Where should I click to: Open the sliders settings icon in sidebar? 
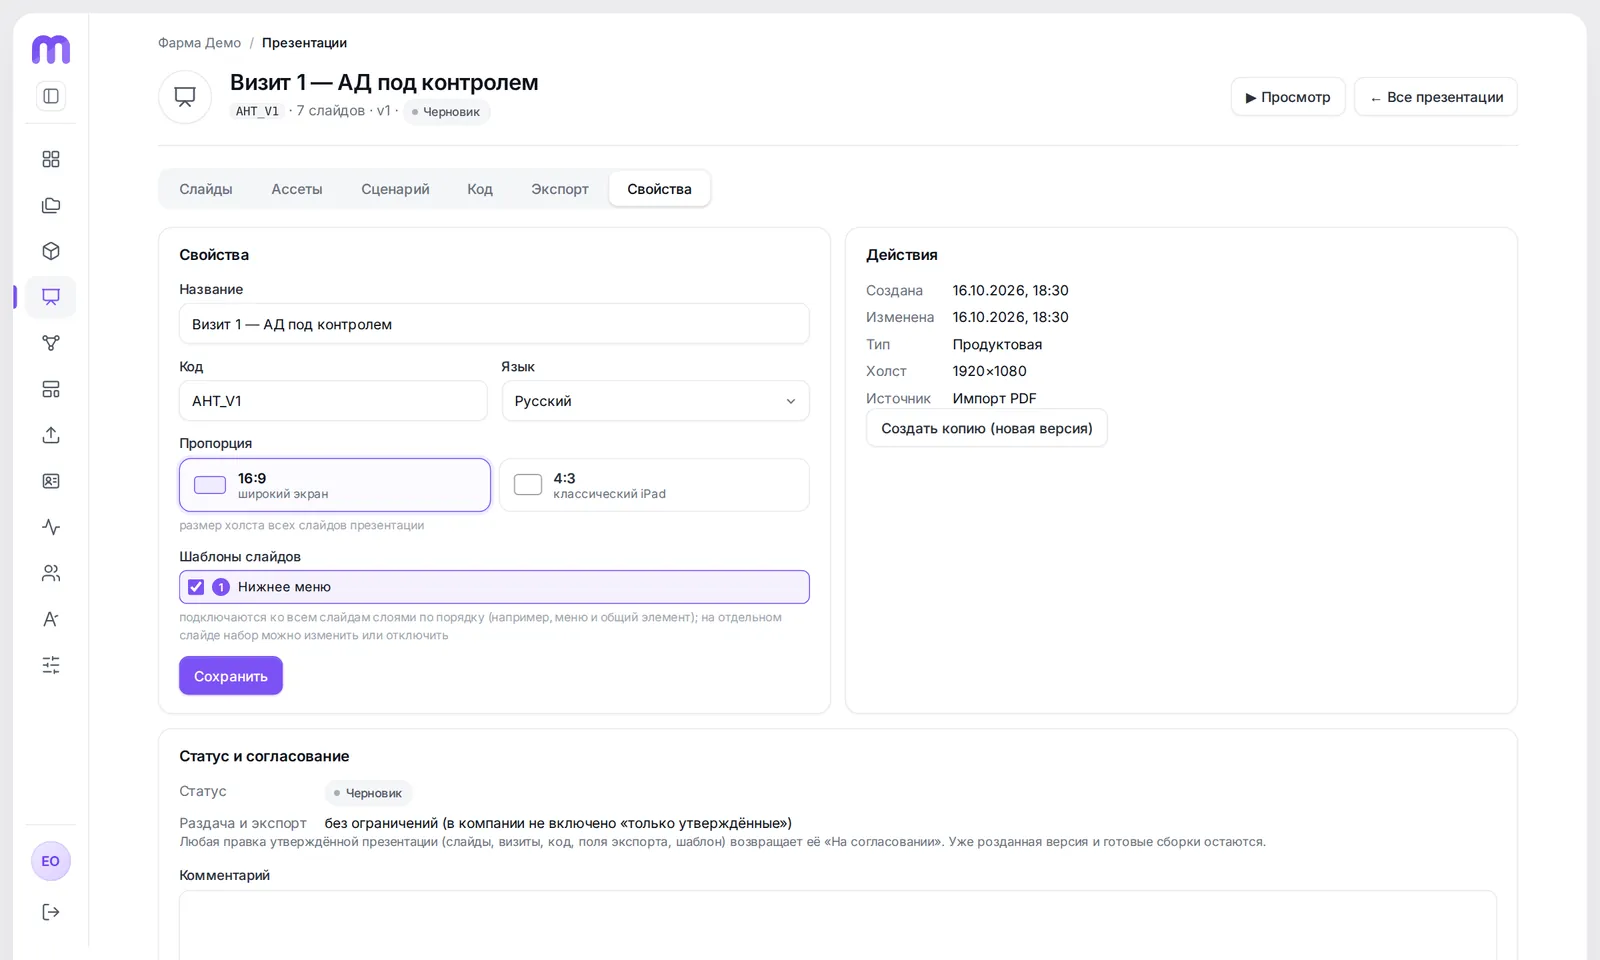pos(51,665)
